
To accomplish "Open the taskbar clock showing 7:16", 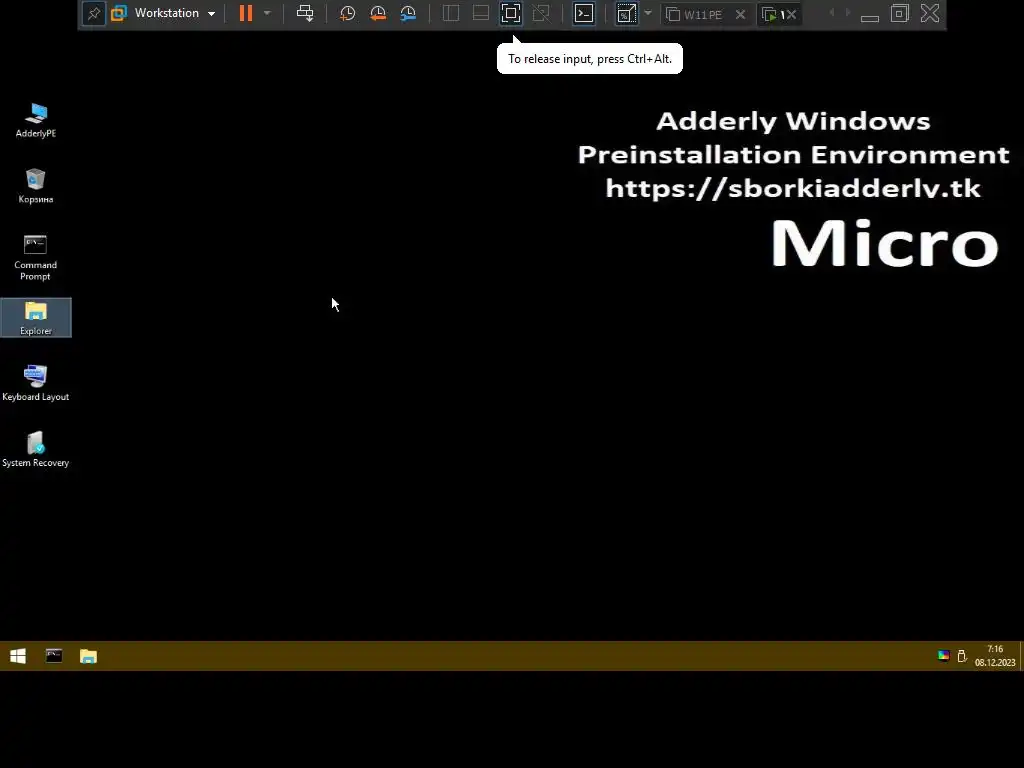I will tap(995, 656).
